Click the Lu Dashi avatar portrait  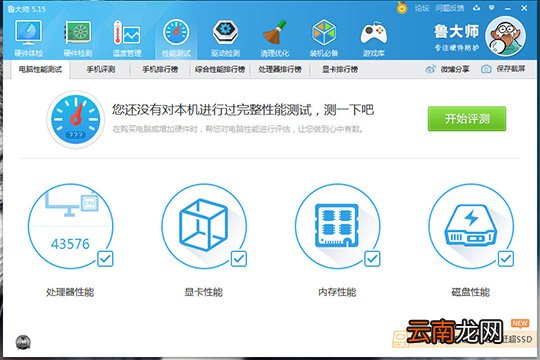(x=506, y=37)
